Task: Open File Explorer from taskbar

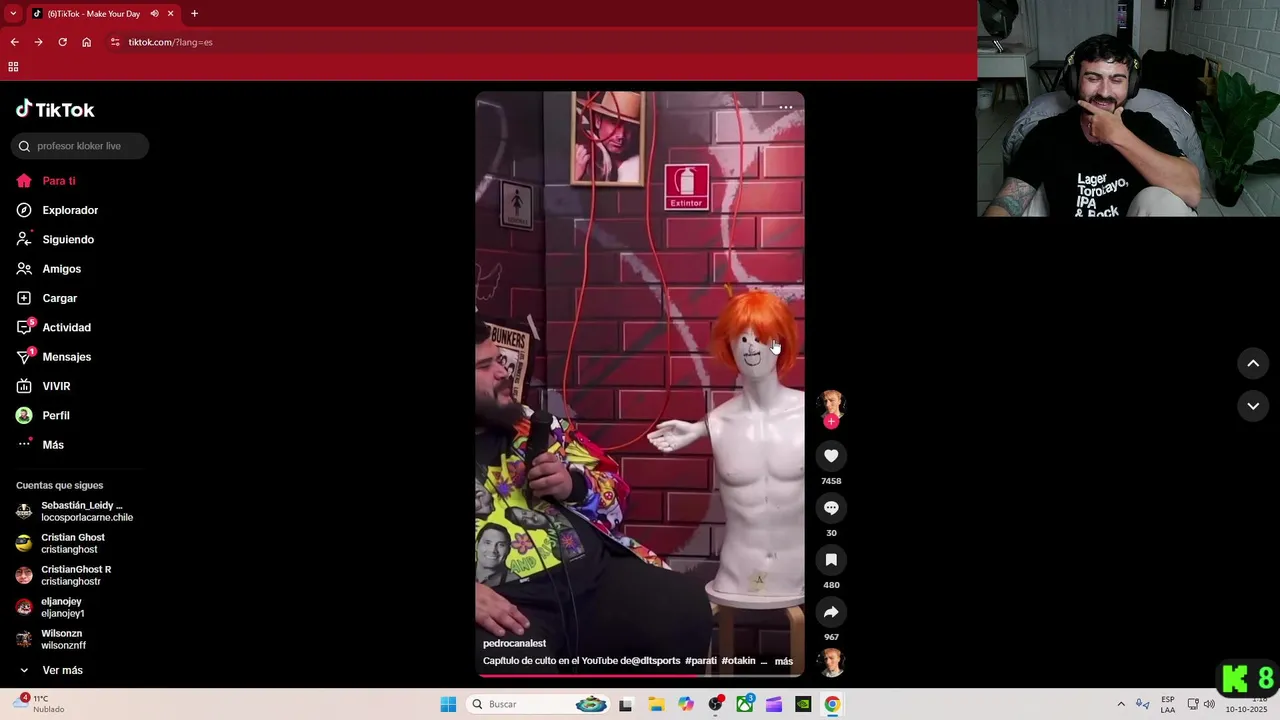Action: click(x=656, y=704)
